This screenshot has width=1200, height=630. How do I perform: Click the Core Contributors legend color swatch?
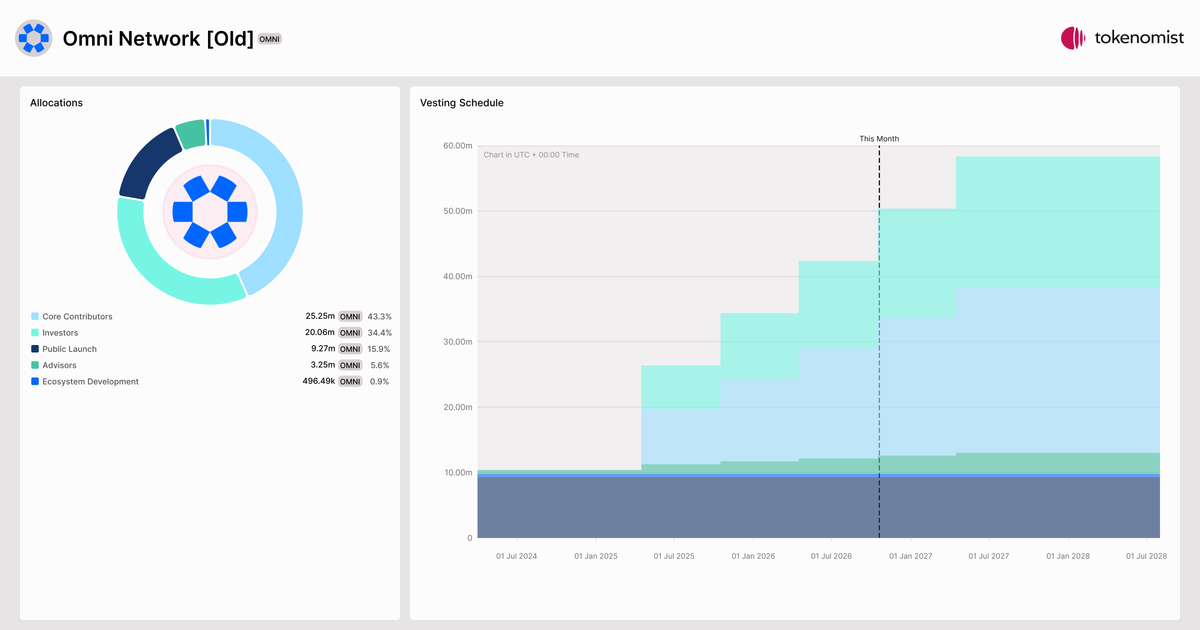coord(35,317)
